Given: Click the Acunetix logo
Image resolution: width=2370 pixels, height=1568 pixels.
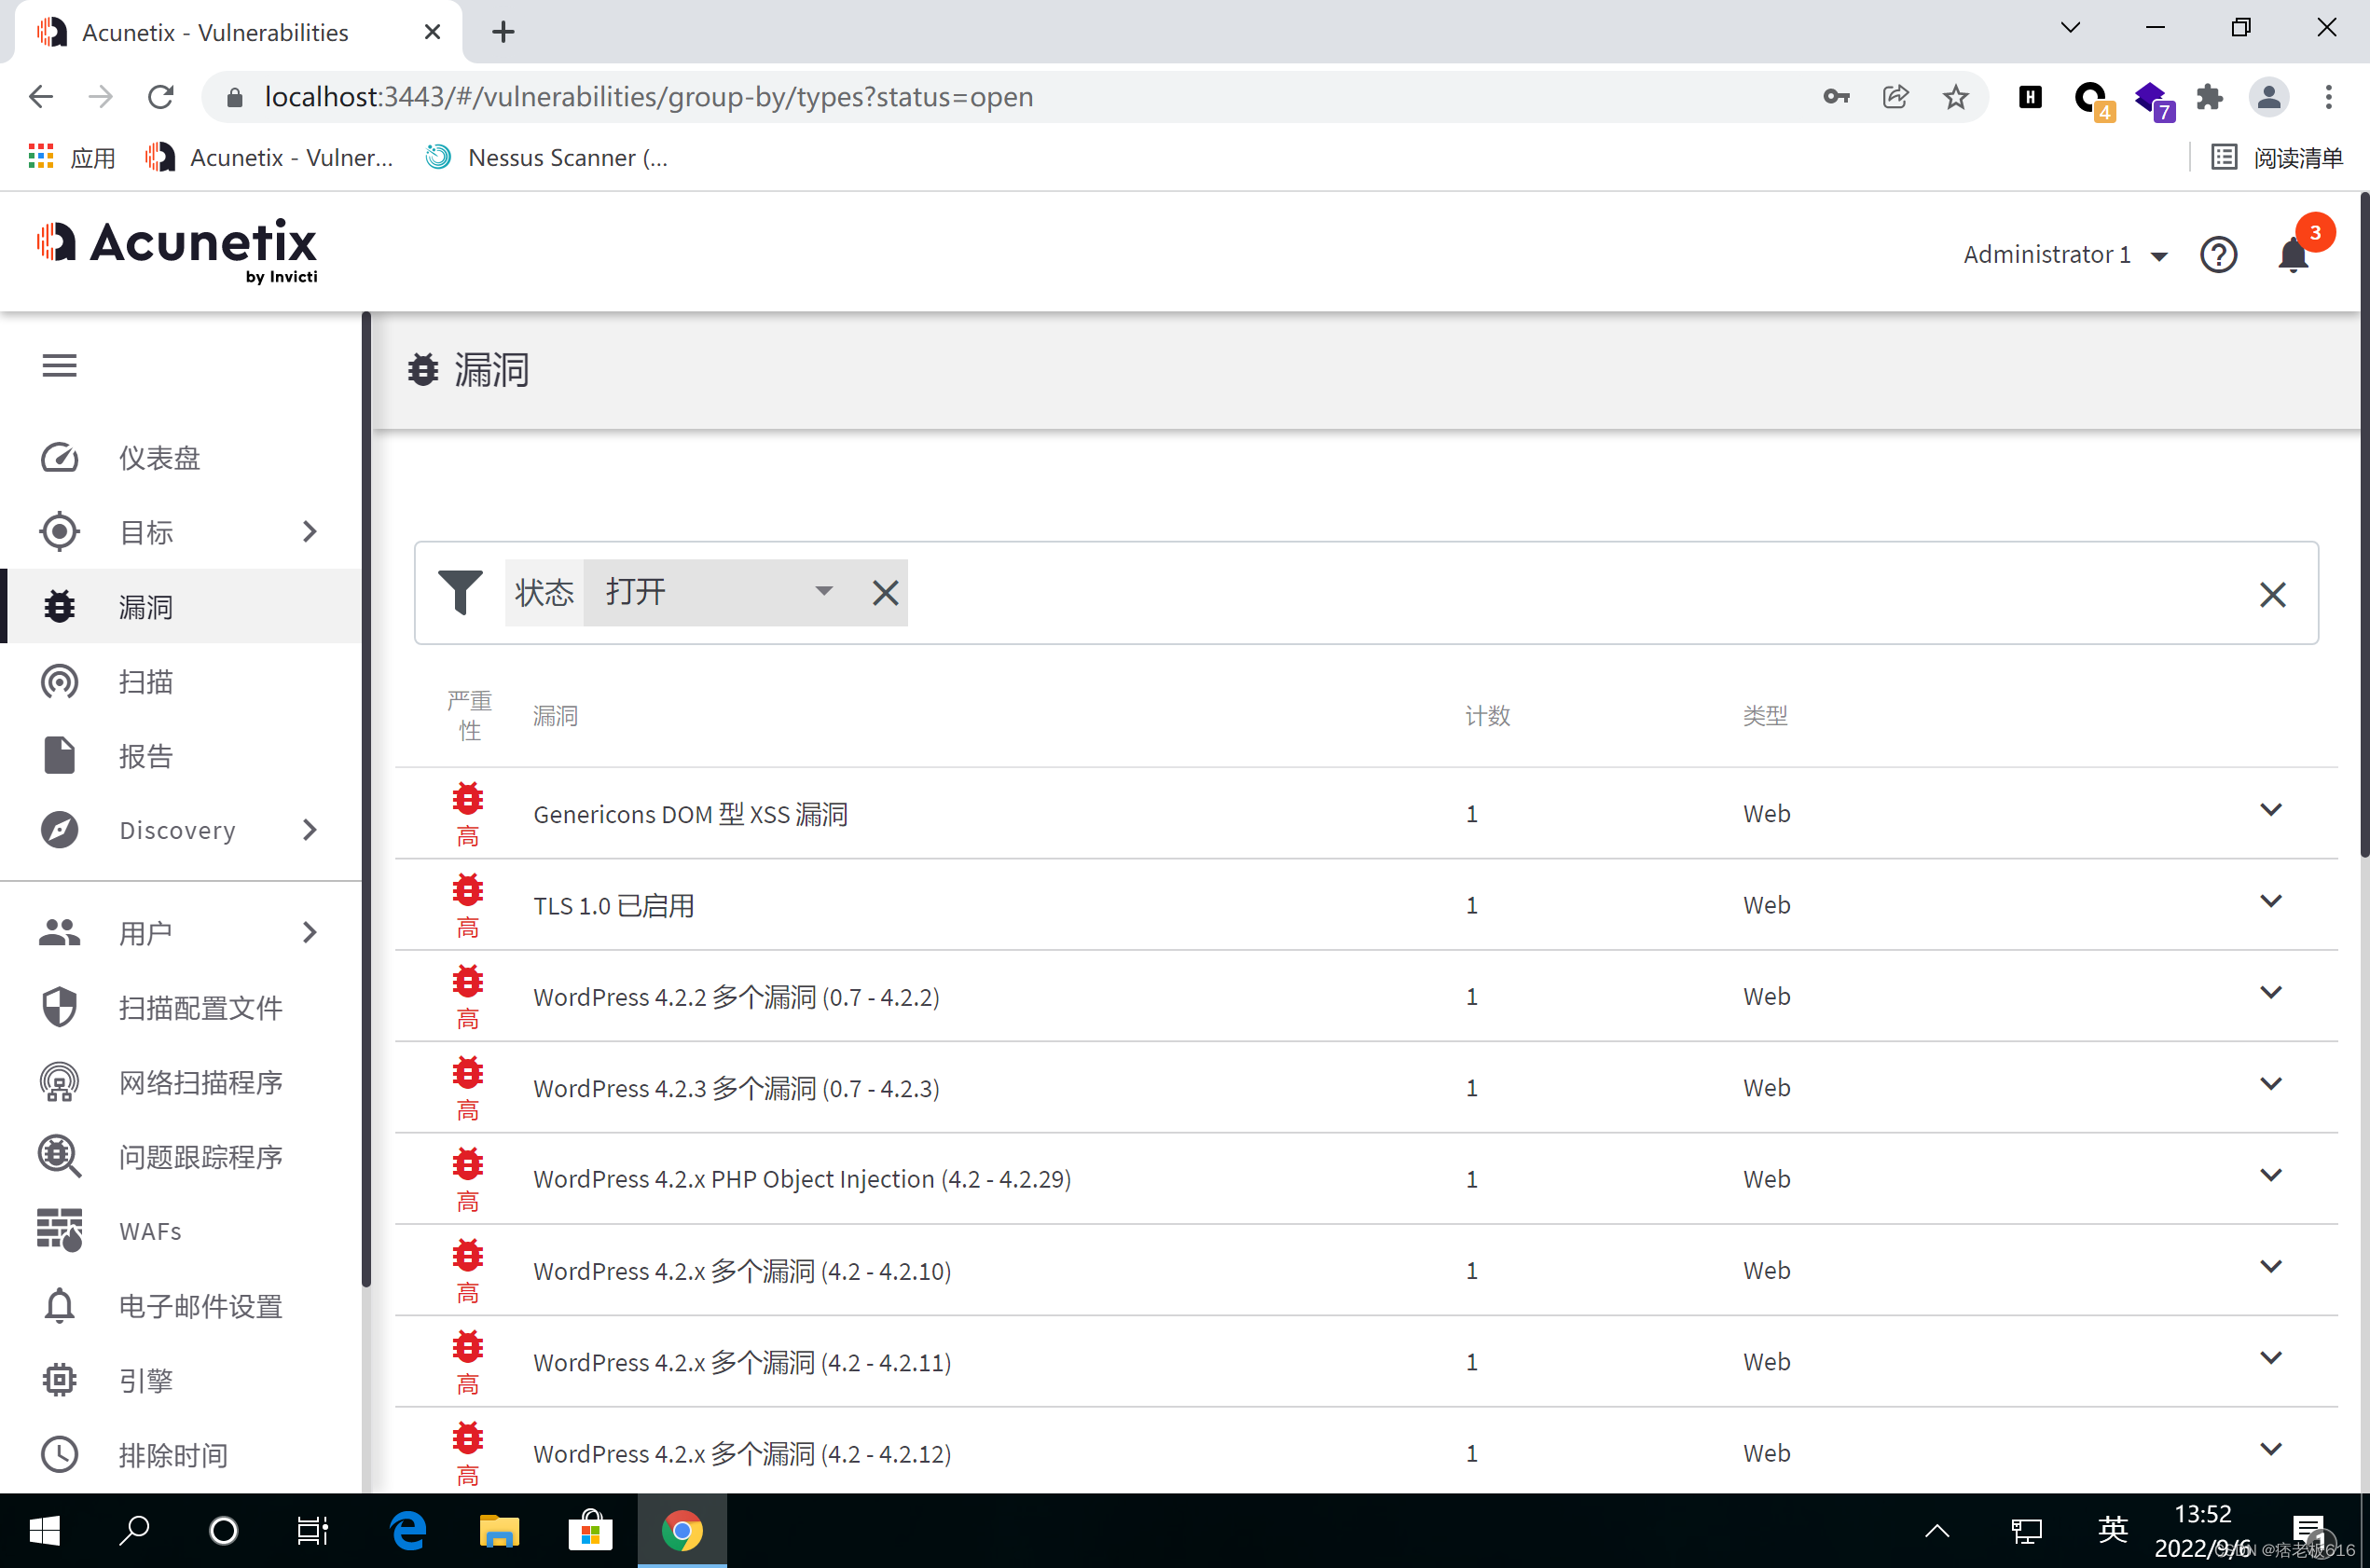Looking at the screenshot, I should coord(177,250).
